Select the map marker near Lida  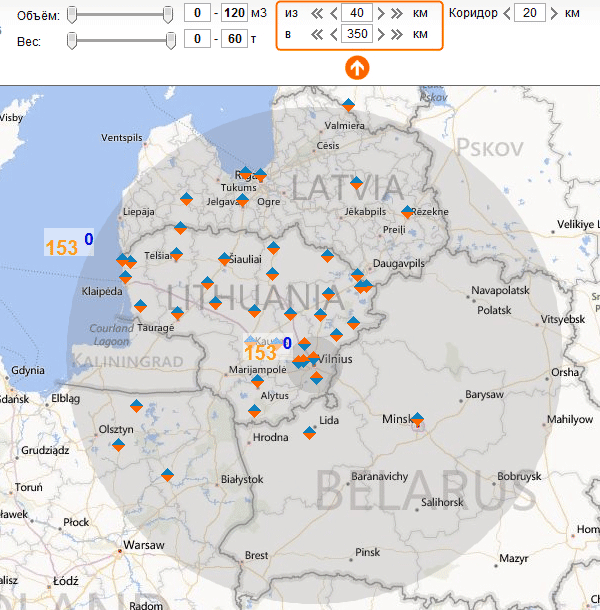pos(310,433)
